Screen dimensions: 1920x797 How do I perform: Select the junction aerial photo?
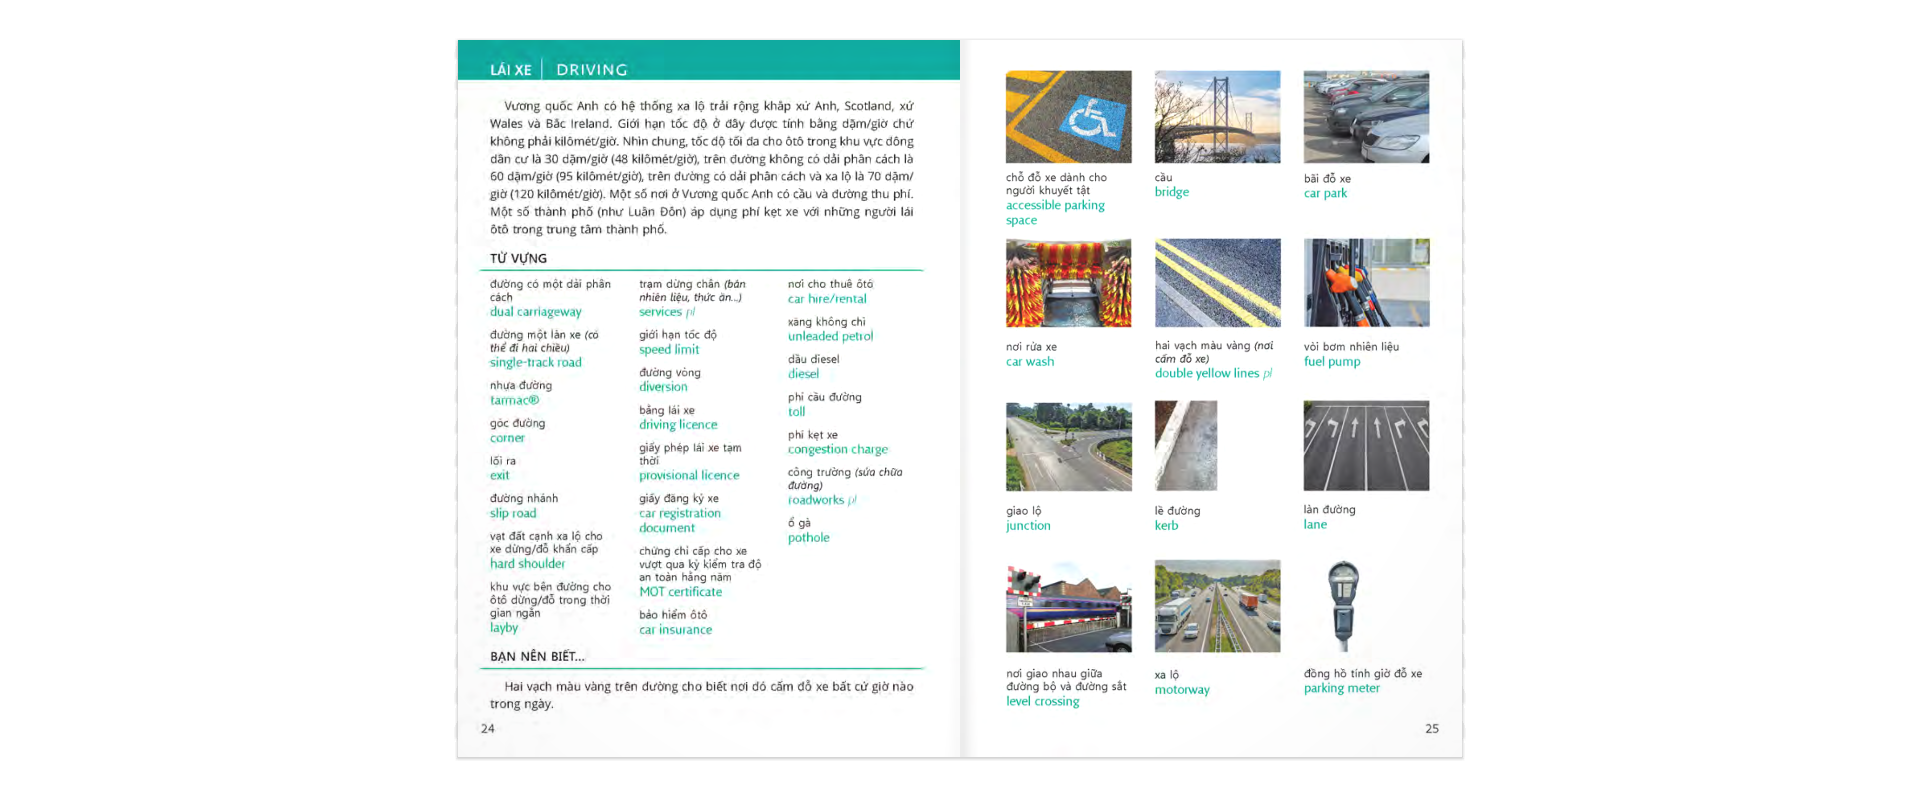(1068, 447)
